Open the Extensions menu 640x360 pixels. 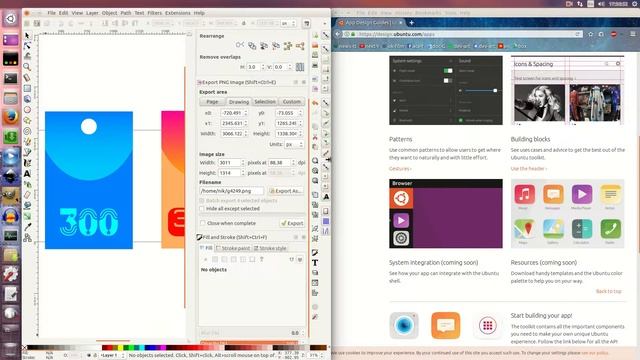(178, 13)
